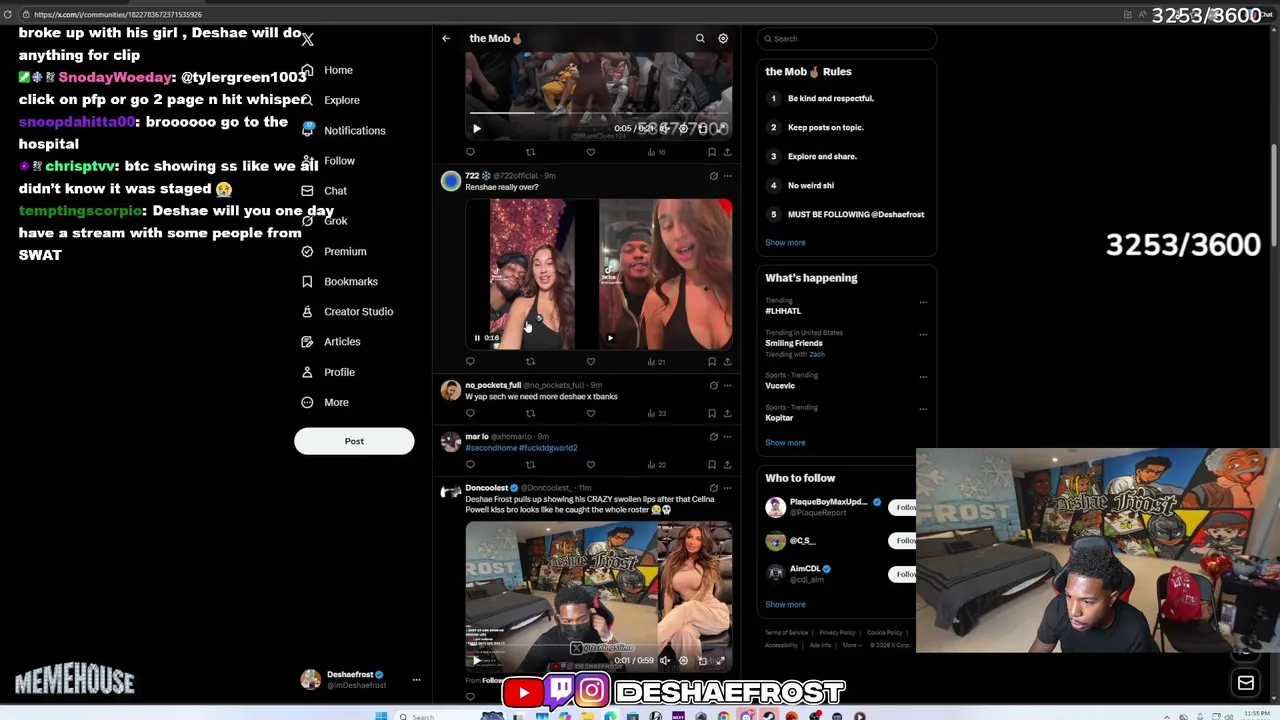Focus the X Search field
1280x720 pixels.
847,38
